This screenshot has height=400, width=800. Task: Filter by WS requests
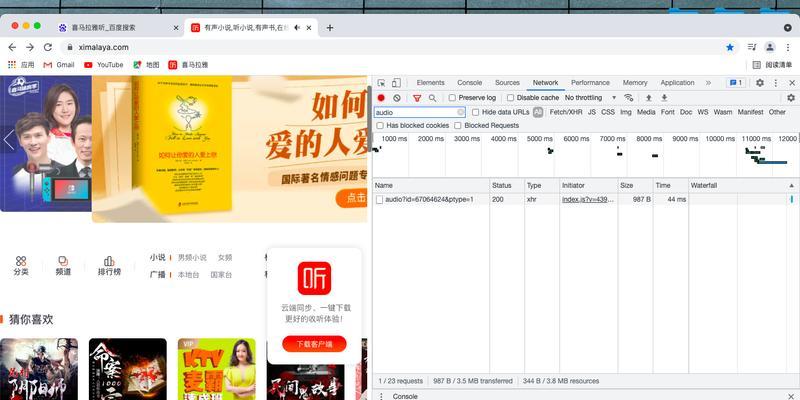pyautogui.click(x=703, y=112)
